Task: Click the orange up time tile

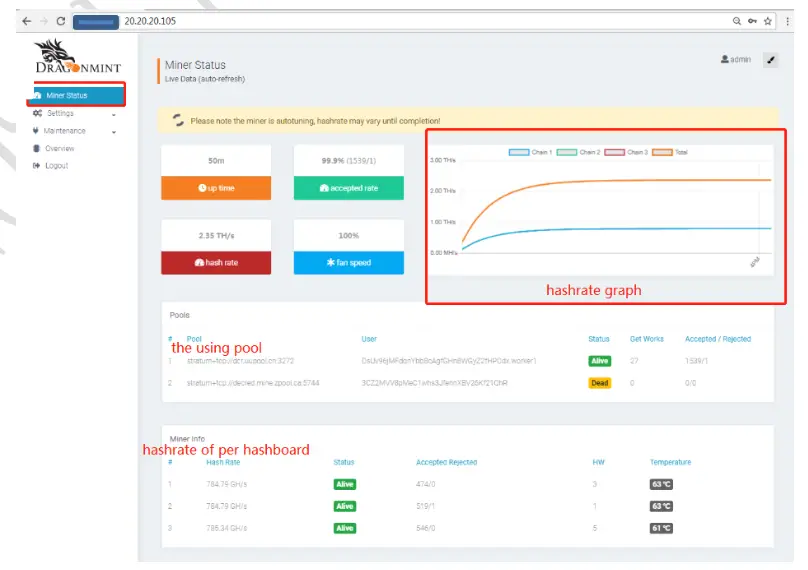Action: click(x=216, y=188)
